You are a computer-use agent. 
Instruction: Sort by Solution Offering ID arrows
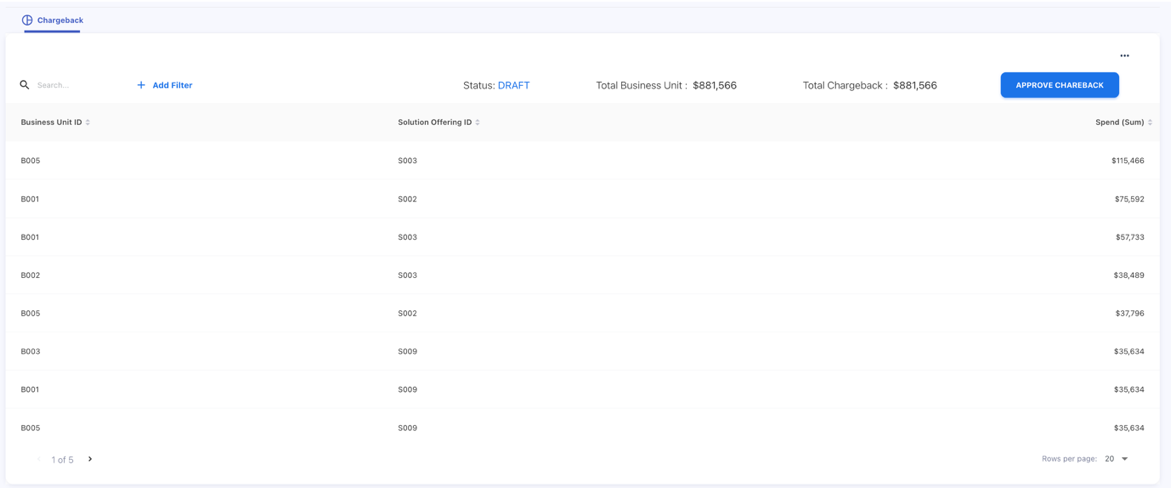click(x=478, y=122)
